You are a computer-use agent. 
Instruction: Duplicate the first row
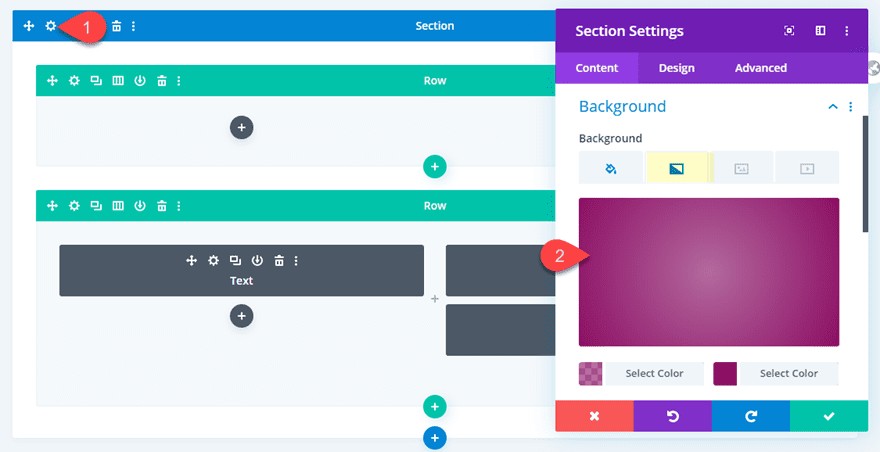click(x=96, y=81)
